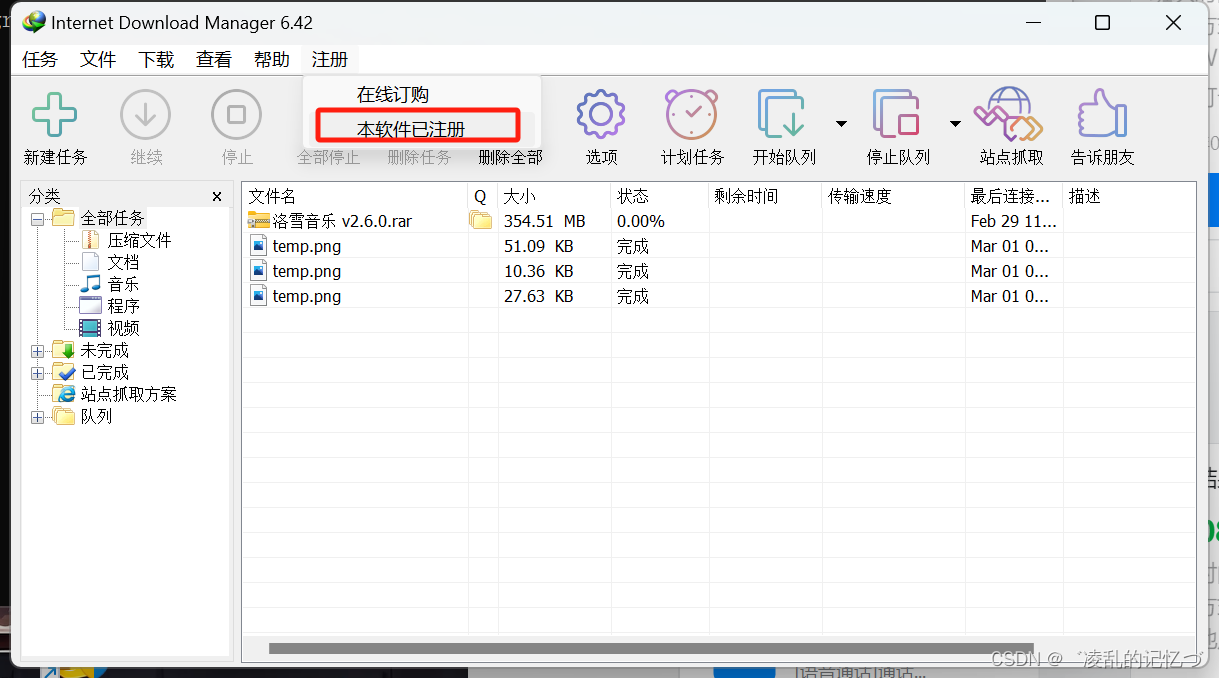
Task: Click the 删除任务 (Delete Task) icon
Action: pyautogui.click(x=419, y=158)
